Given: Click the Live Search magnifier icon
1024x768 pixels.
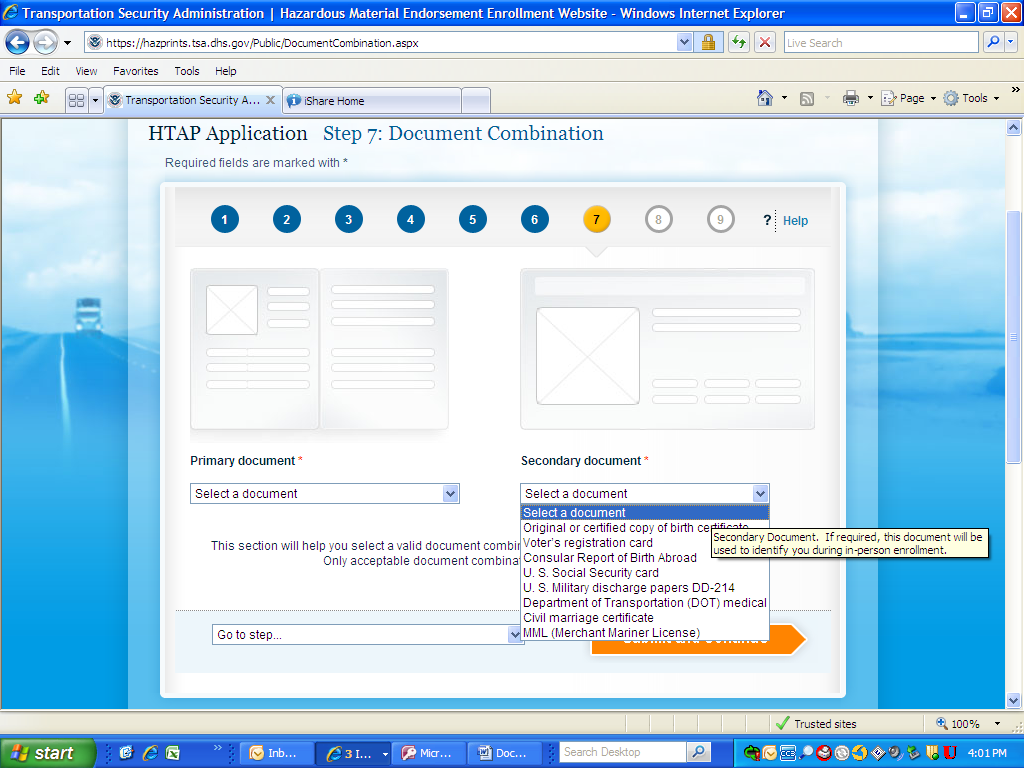Looking at the screenshot, I should [x=993, y=43].
